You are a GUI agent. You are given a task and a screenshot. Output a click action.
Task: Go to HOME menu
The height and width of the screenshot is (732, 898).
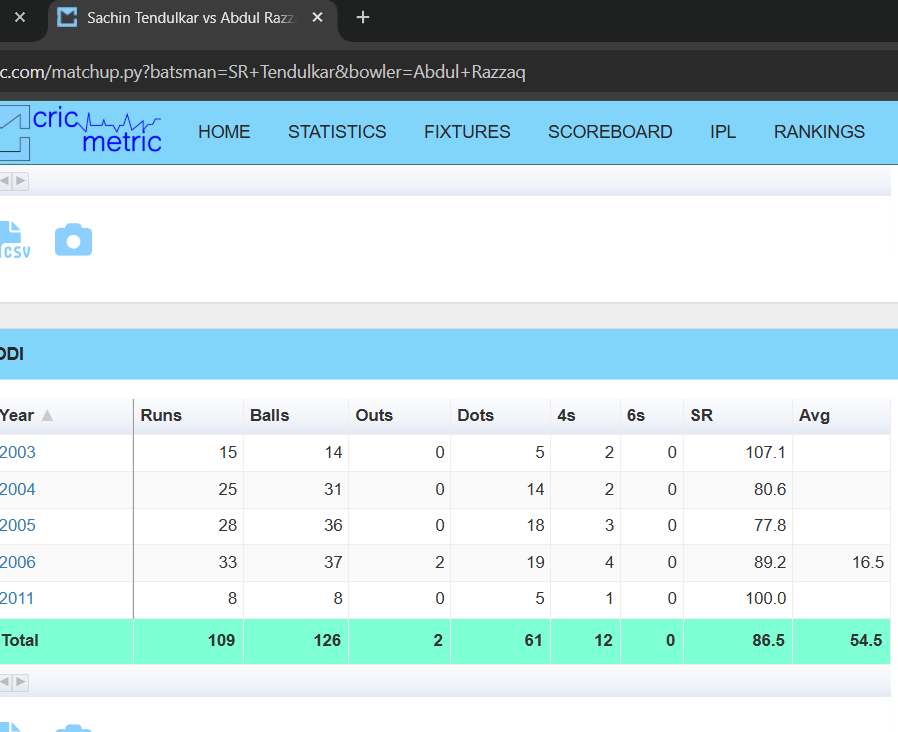click(x=224, y=132)
